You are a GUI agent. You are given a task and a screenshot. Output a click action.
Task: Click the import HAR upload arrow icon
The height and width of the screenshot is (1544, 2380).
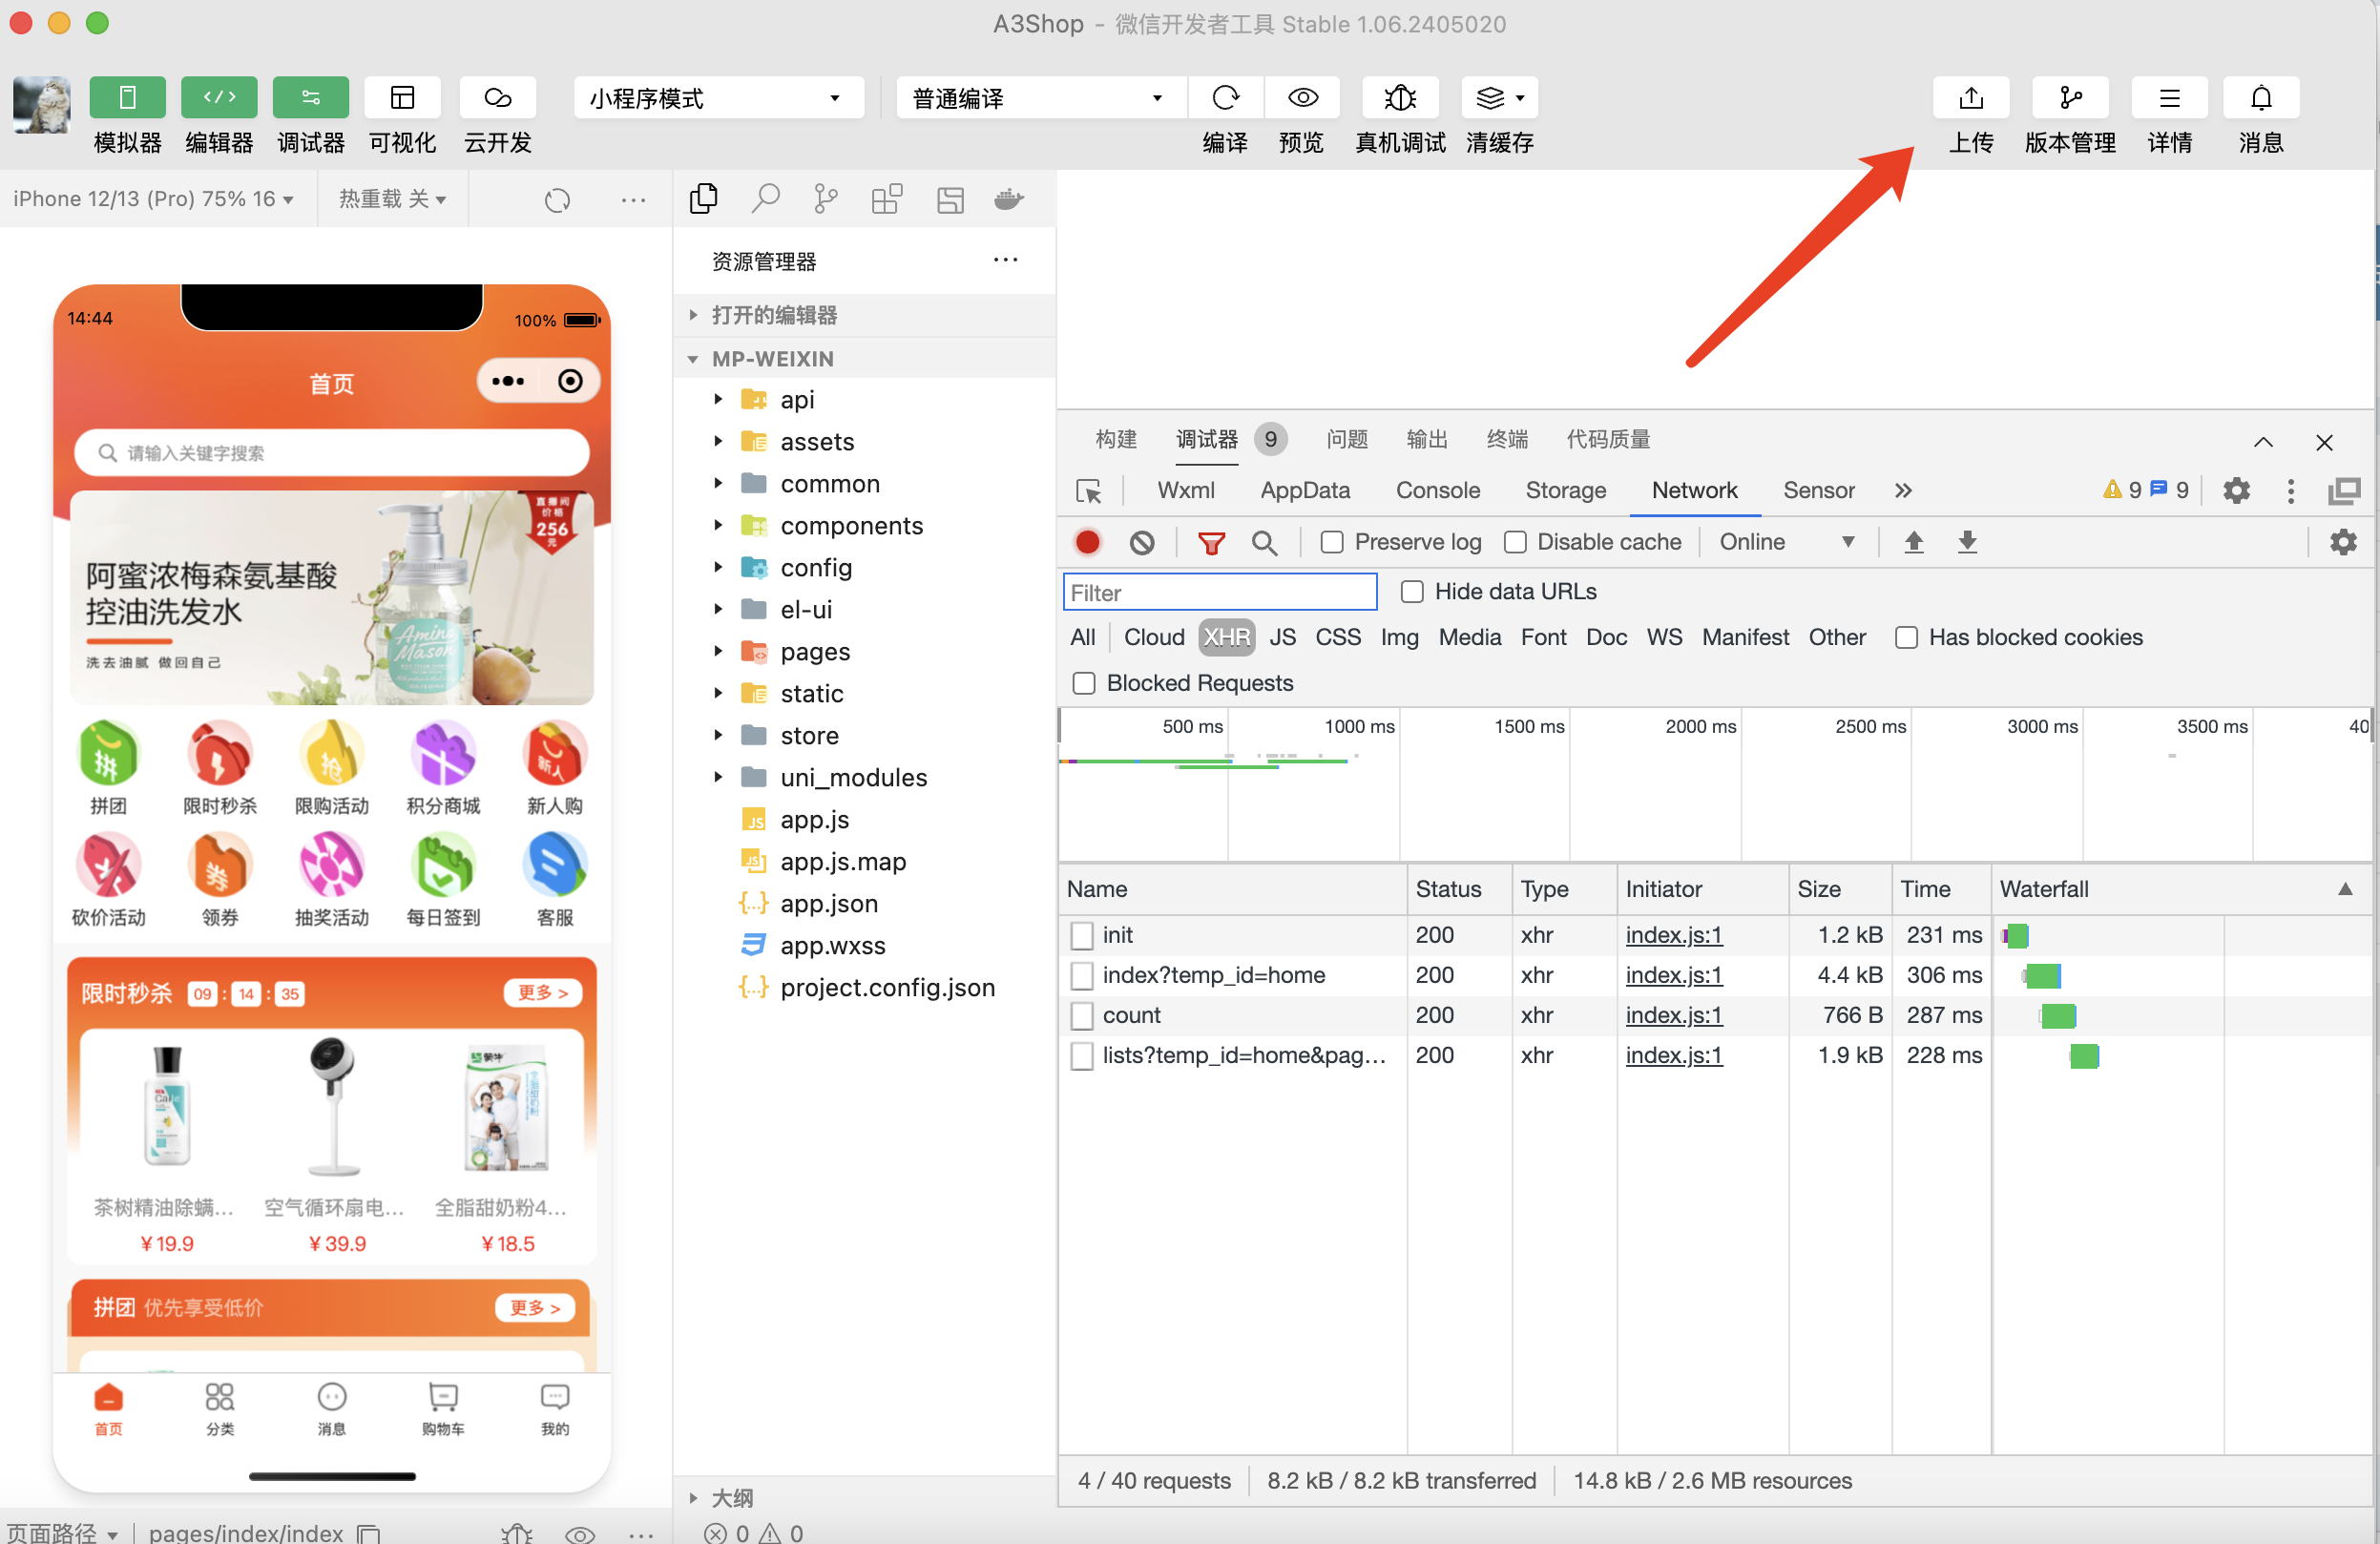coord(1913,542)
